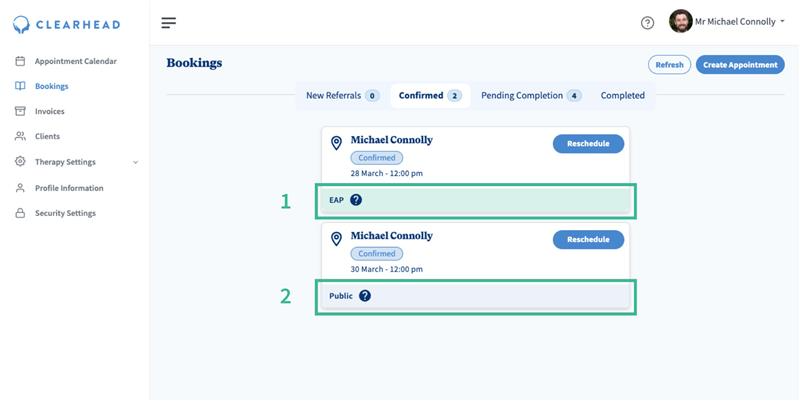Click the Invoices archive icon
800x401 pixels.
(20, 111)
